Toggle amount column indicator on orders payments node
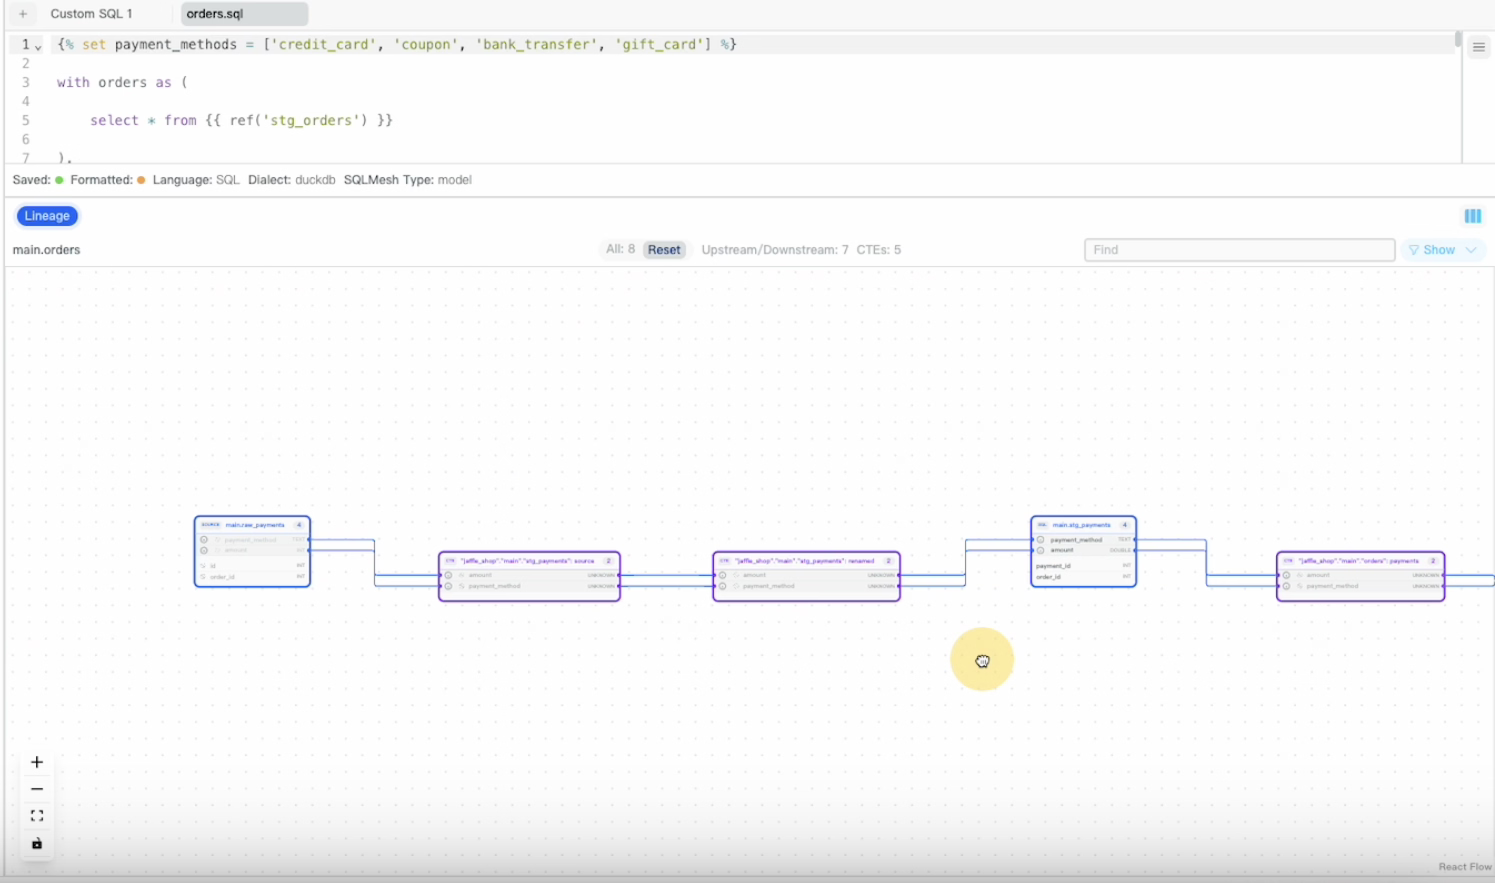Image resolution: width=1495 pixels, height=883 pixels. [x=1286, y=575]
